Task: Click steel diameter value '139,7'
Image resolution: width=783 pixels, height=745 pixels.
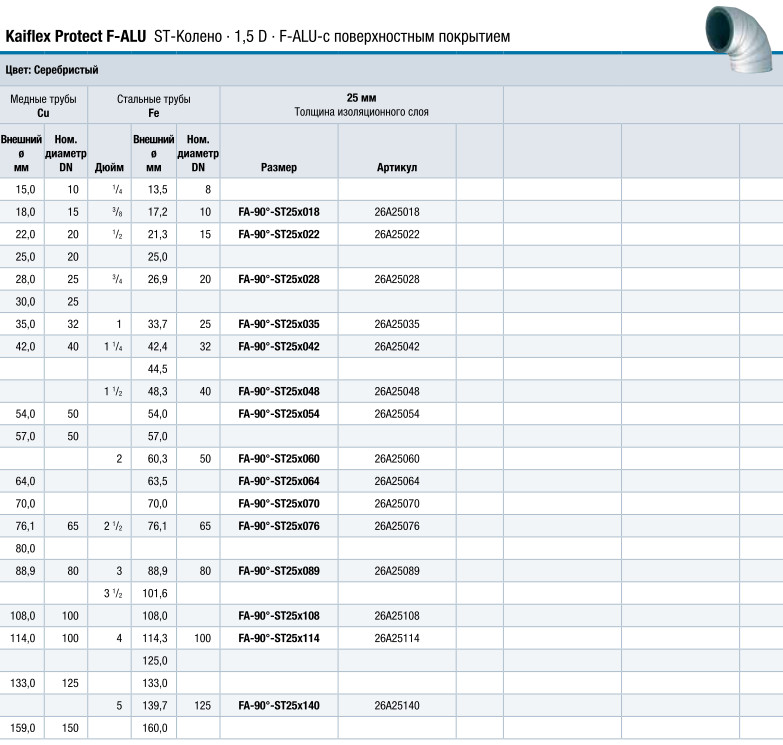Action: (x=155, y=706)
